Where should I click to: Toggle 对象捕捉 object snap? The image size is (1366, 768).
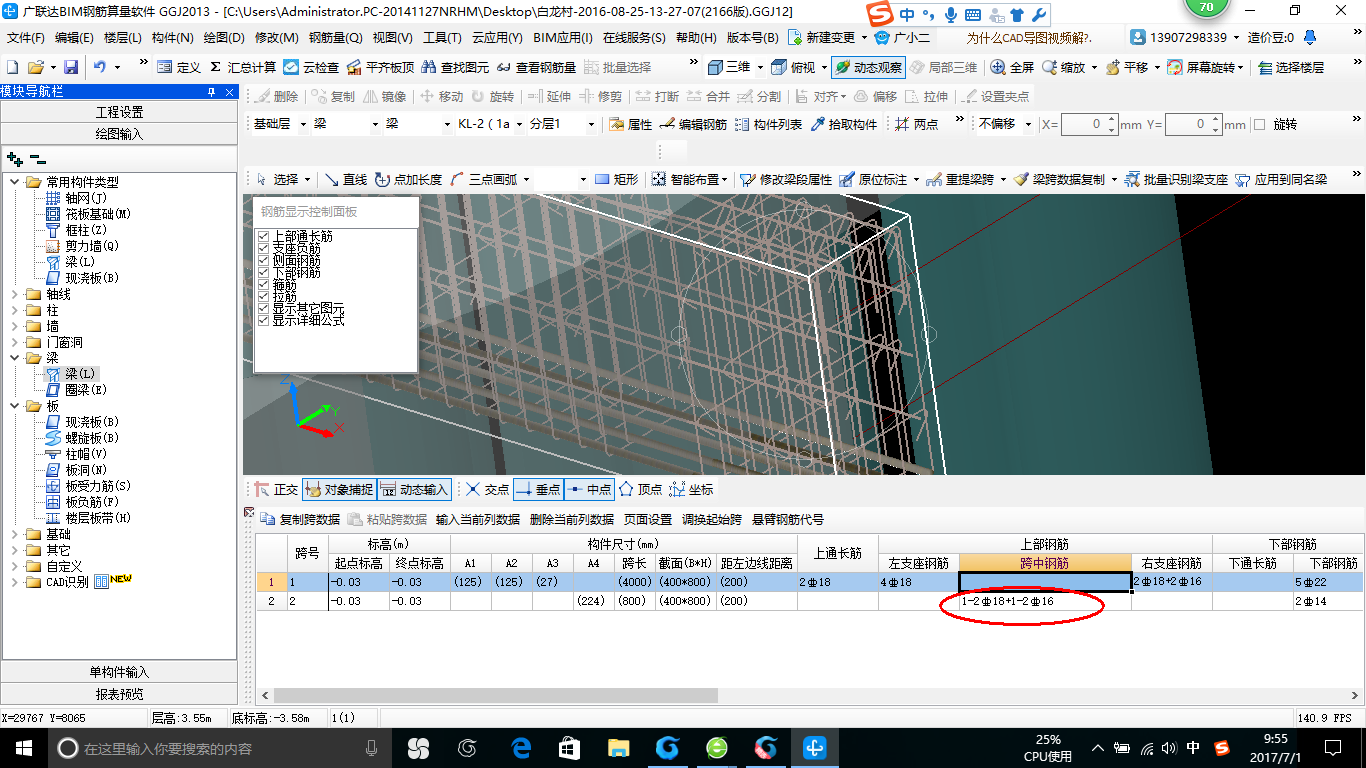339,489
